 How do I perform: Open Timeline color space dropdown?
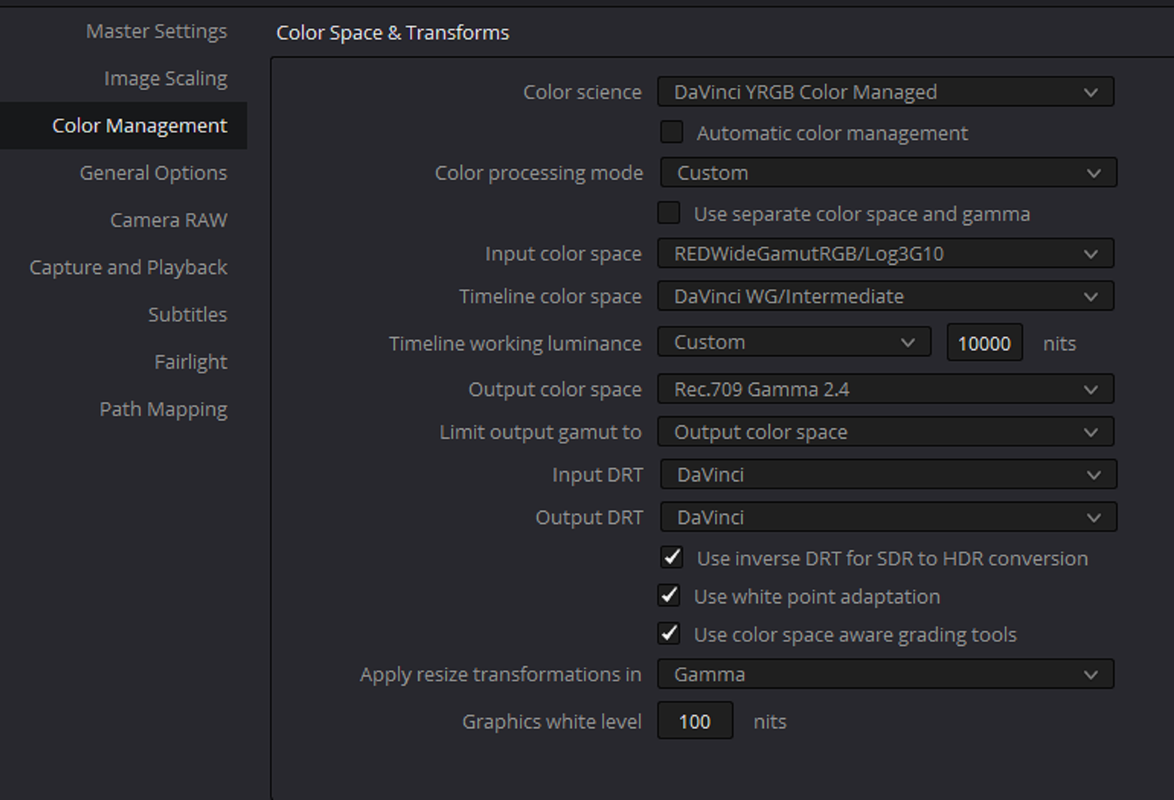point(886,297)
